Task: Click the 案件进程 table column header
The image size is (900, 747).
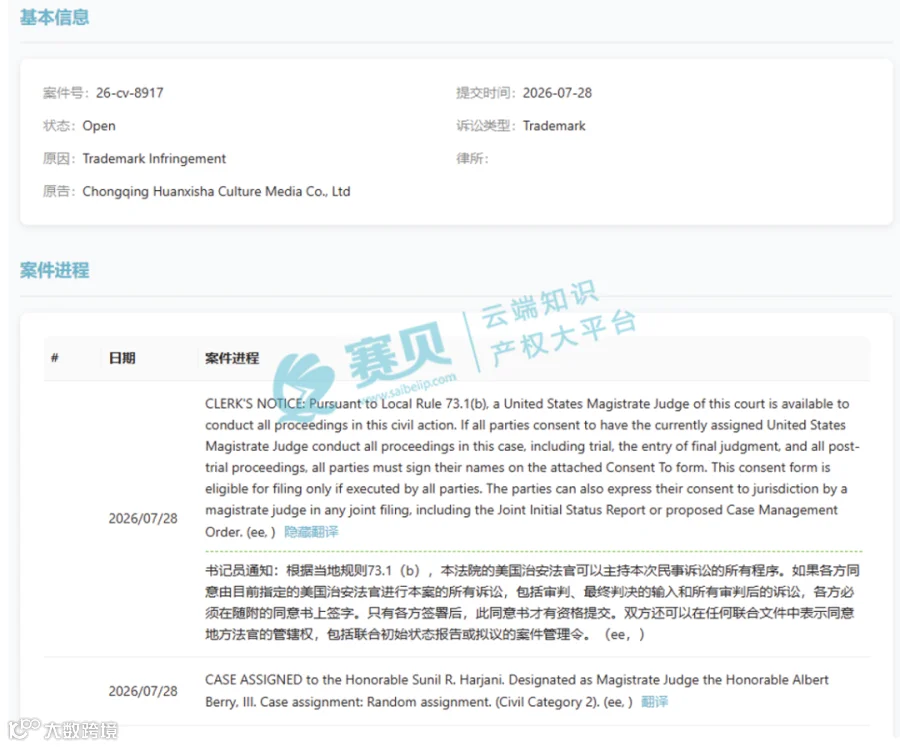Action: pos(232,358)
